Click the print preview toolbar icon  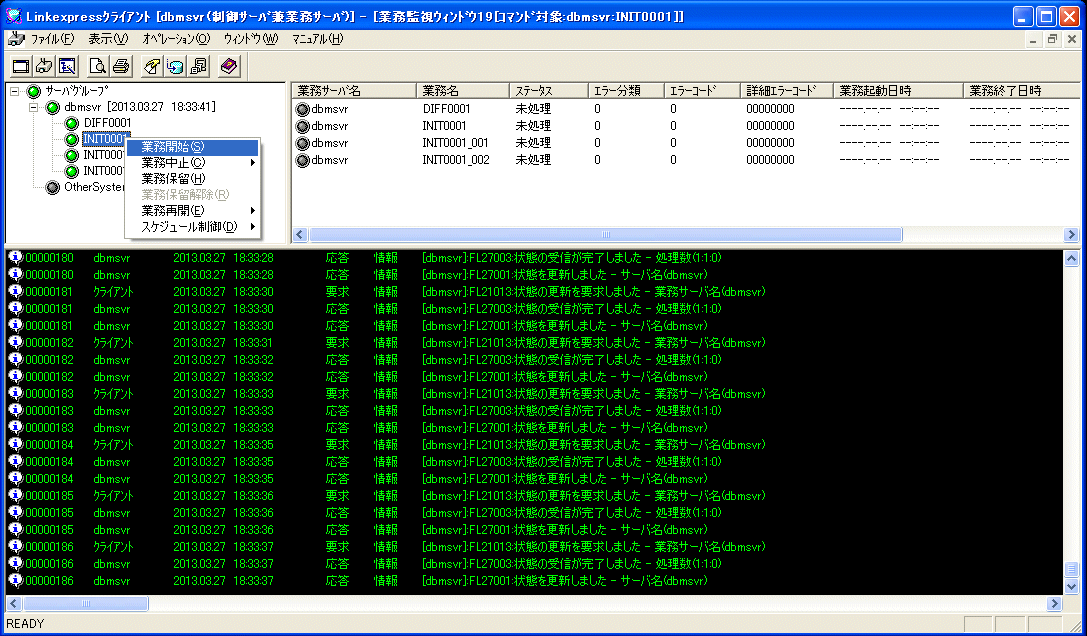tap(98, 67)
